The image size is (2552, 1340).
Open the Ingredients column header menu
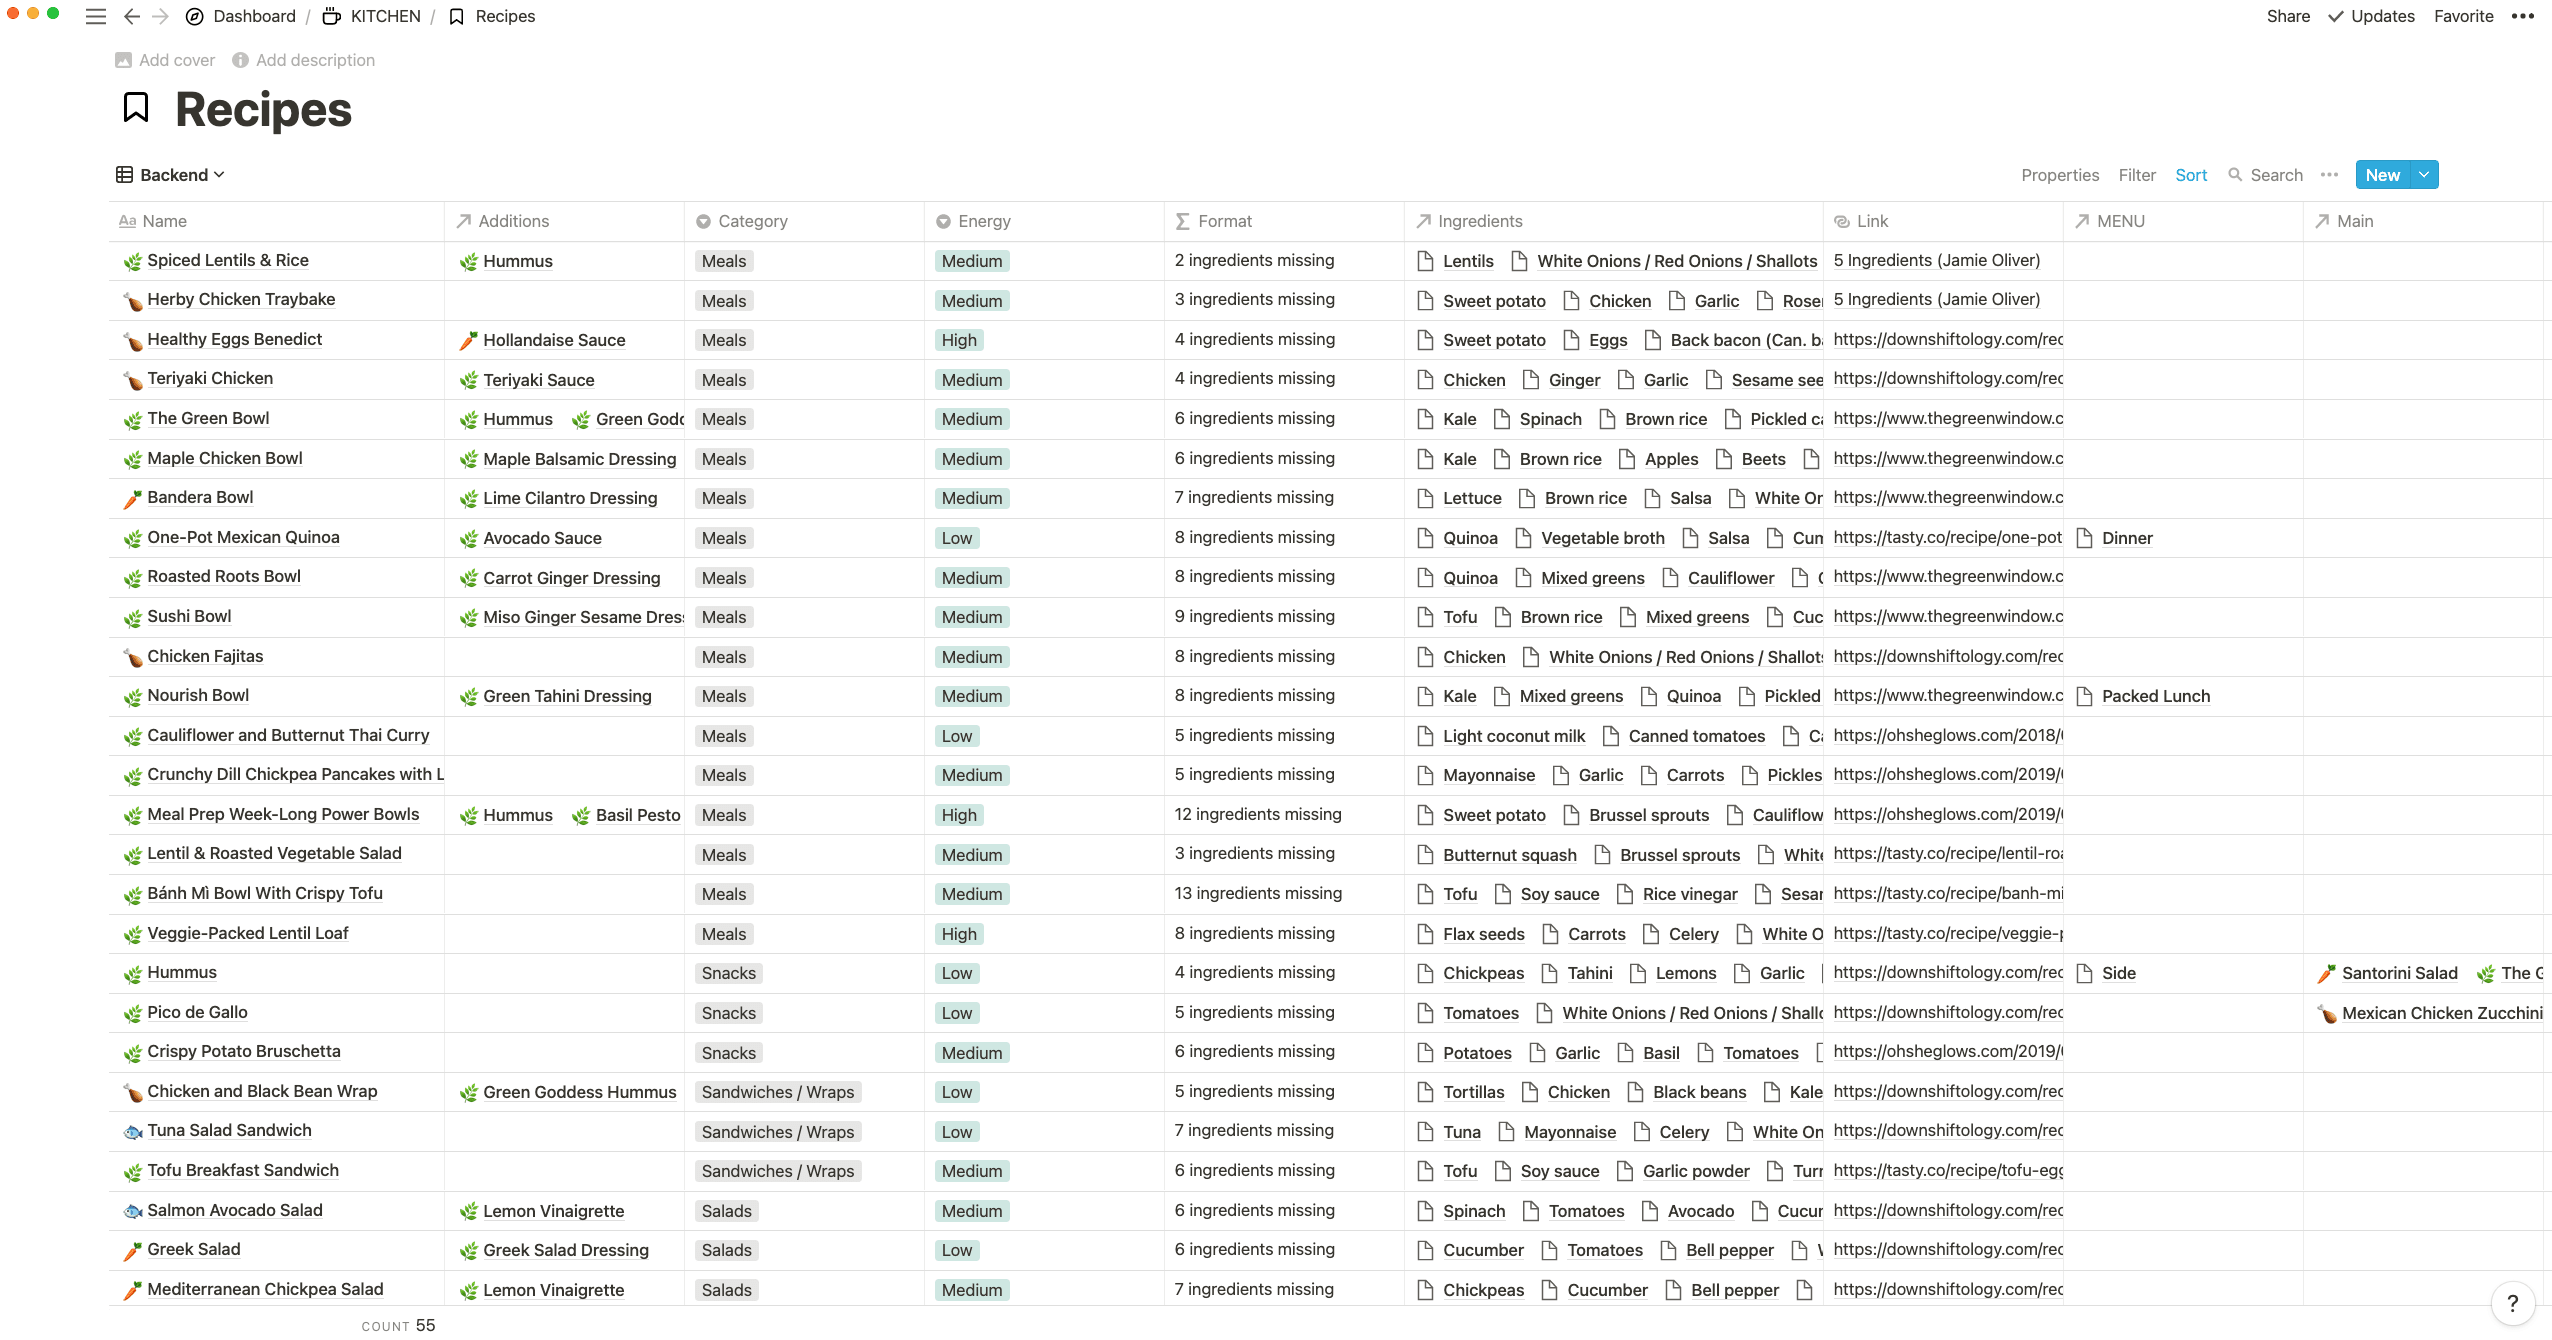pos(1614,221)
